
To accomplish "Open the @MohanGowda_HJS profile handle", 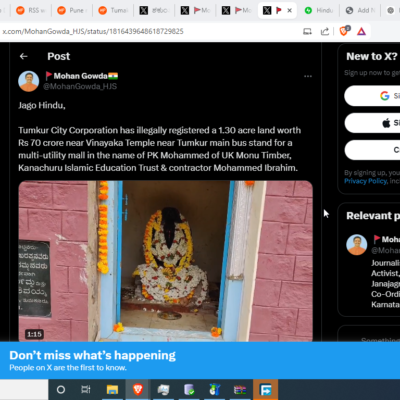I will [80, 86].
